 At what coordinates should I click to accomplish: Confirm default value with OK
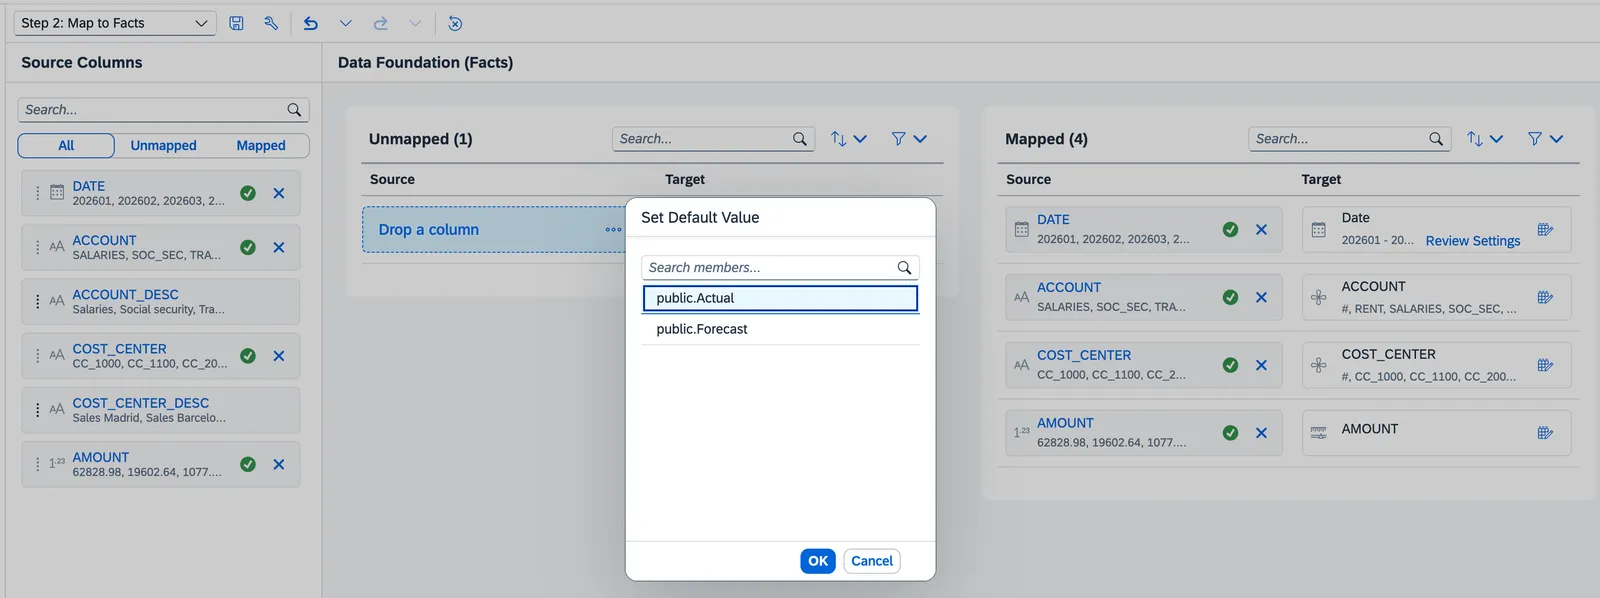(818, 561)
